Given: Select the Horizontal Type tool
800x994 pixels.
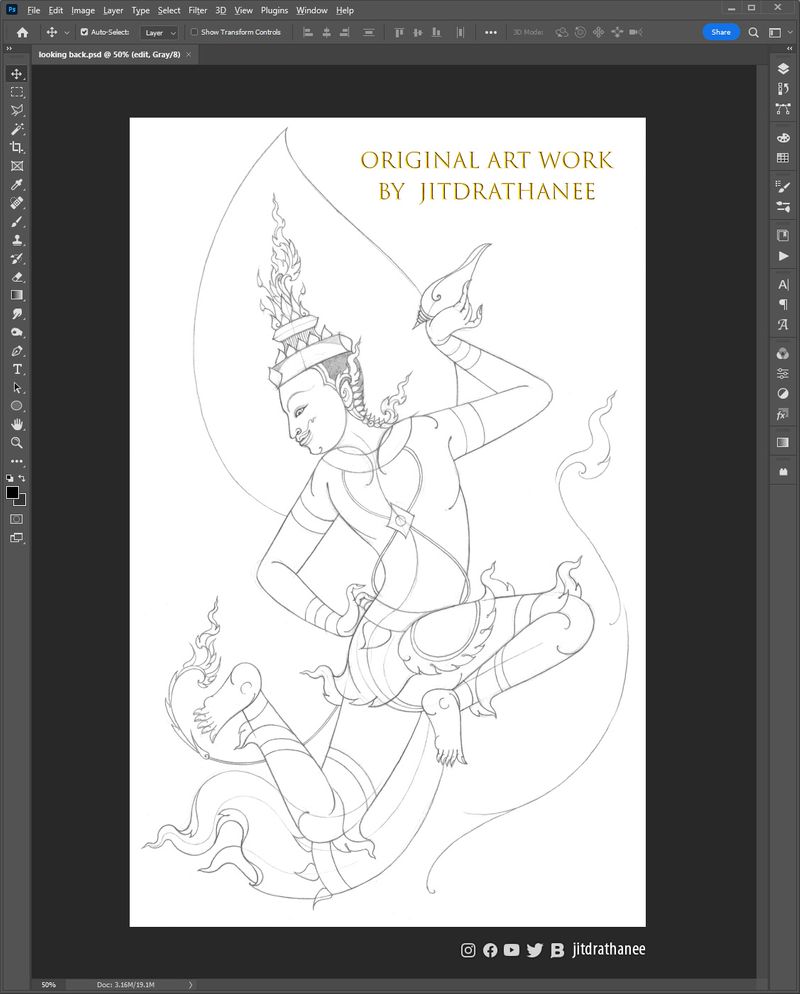Looking at the screenshot, I should point(17,369).
